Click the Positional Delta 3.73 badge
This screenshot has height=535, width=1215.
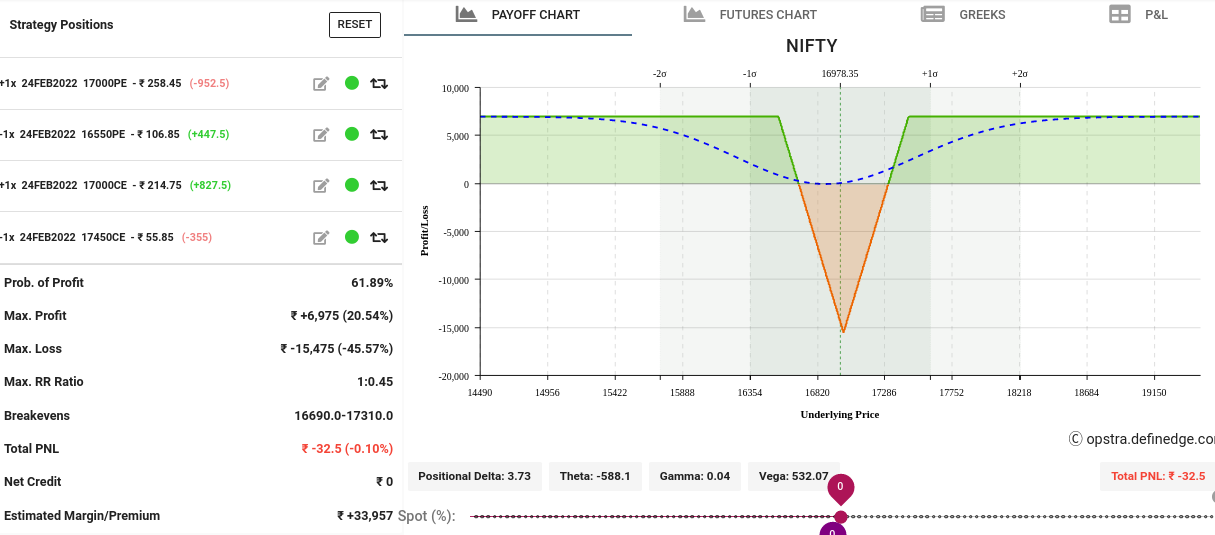tap(475, 477)
